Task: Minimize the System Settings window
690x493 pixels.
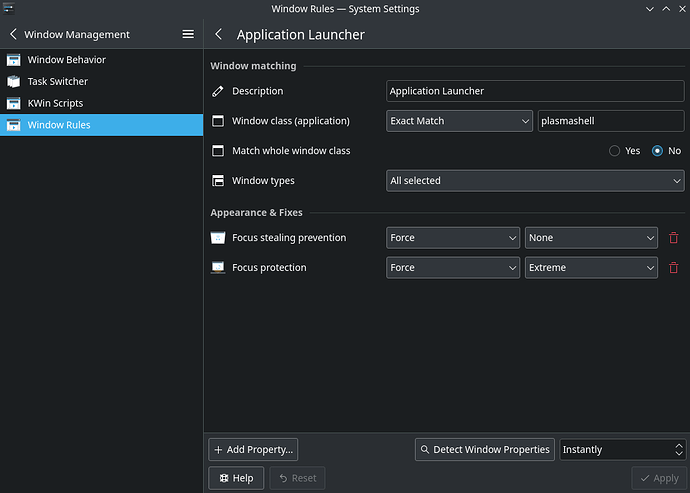Action: [650, 9]
